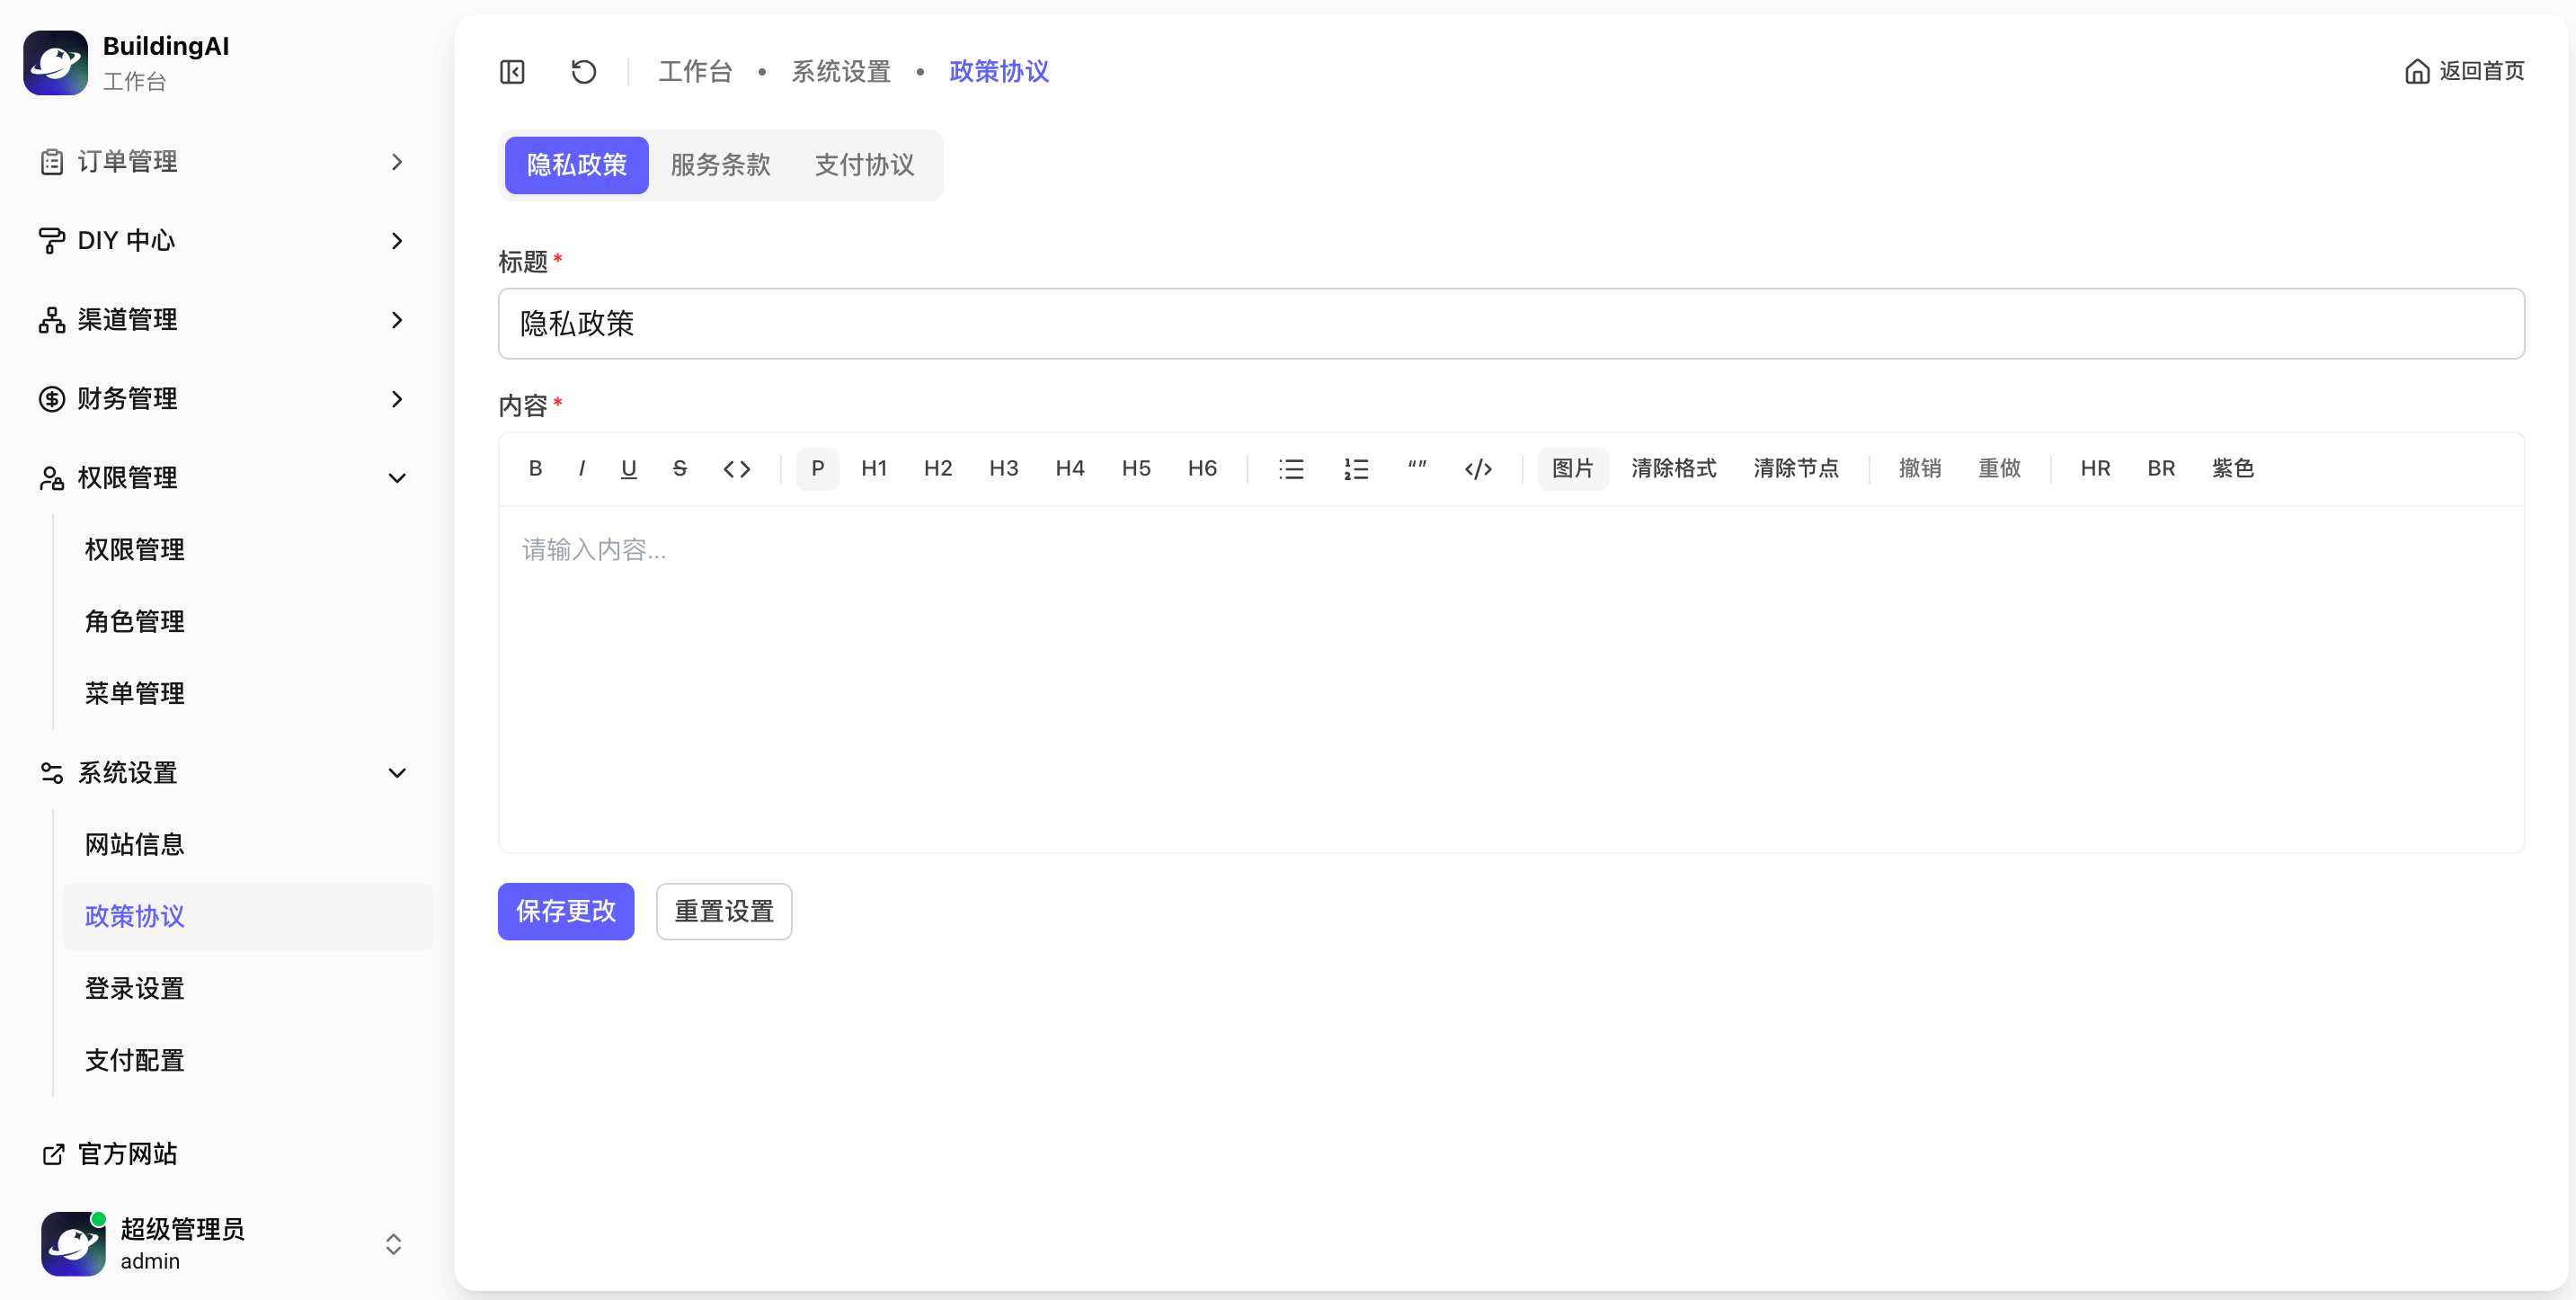Click the 保存更改 button
Image resolution: width=2576 pixels, height=1300 pixels.
click(566, 911)
